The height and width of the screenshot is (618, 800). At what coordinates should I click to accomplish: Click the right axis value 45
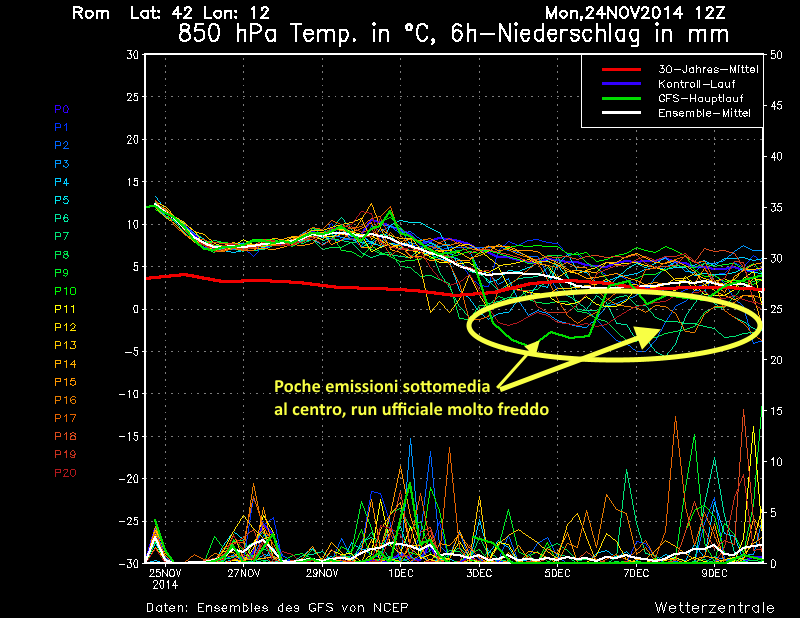coord(776,106)
